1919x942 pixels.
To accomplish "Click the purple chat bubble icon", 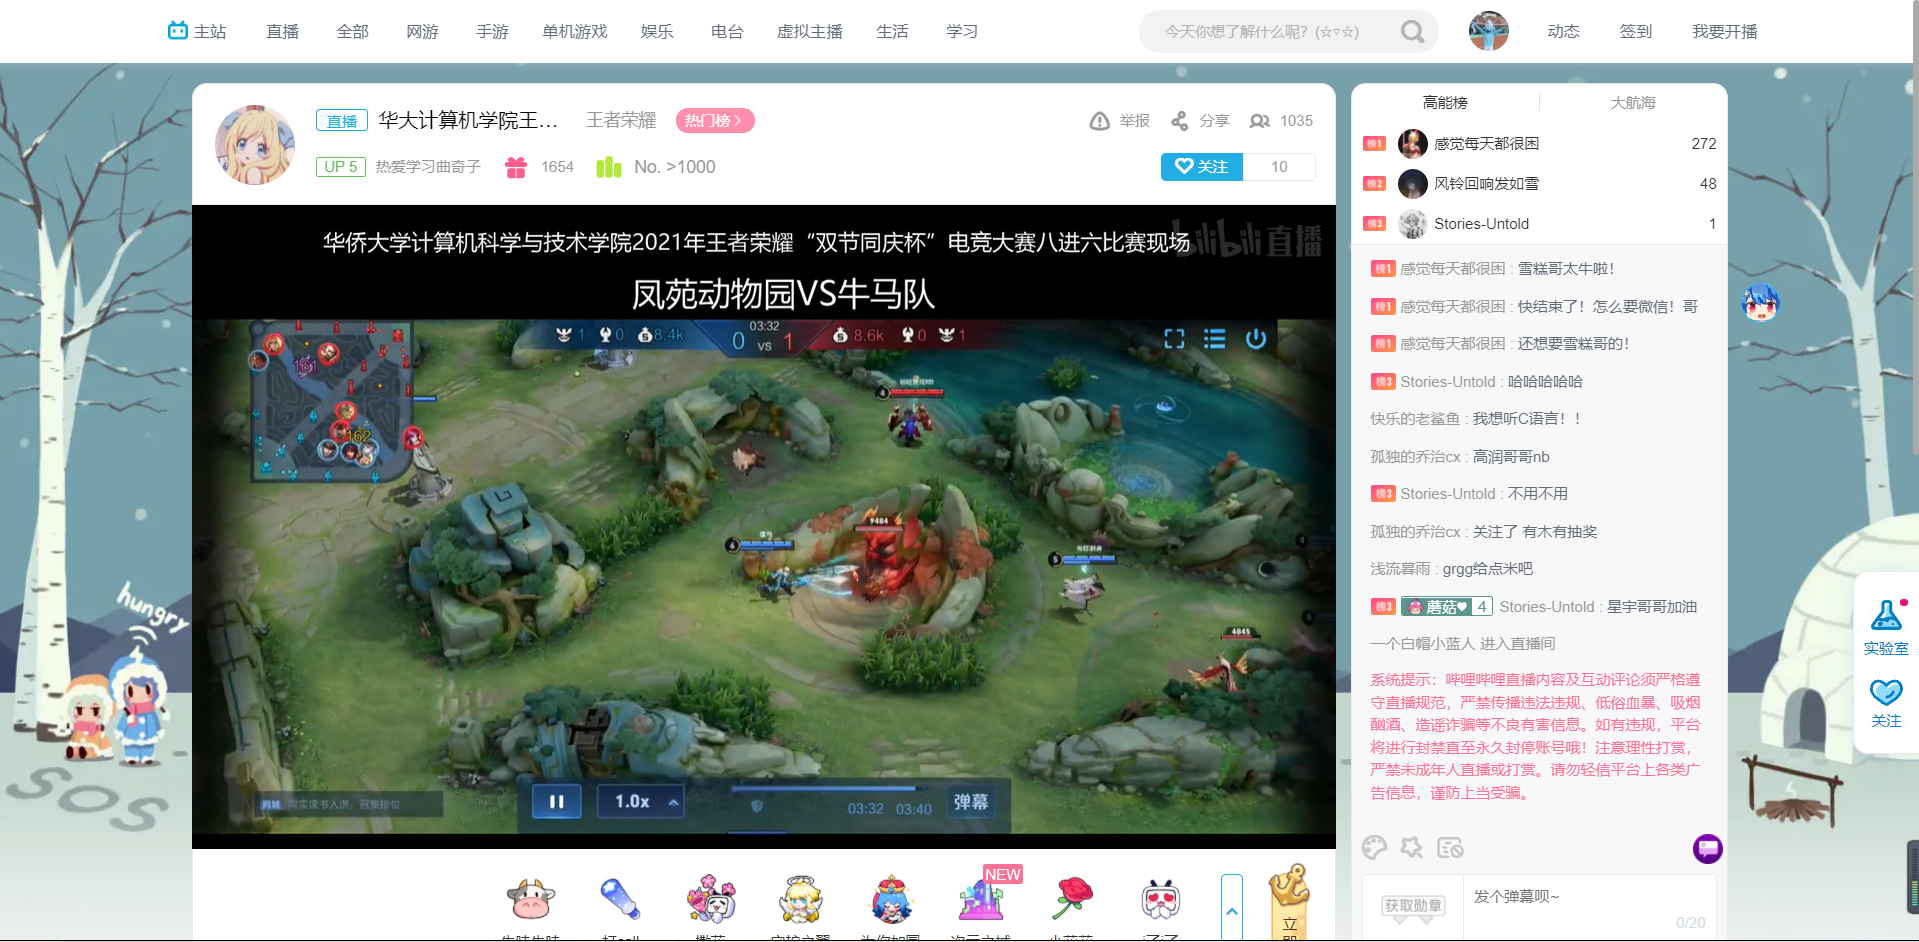I will (1707, 849).
